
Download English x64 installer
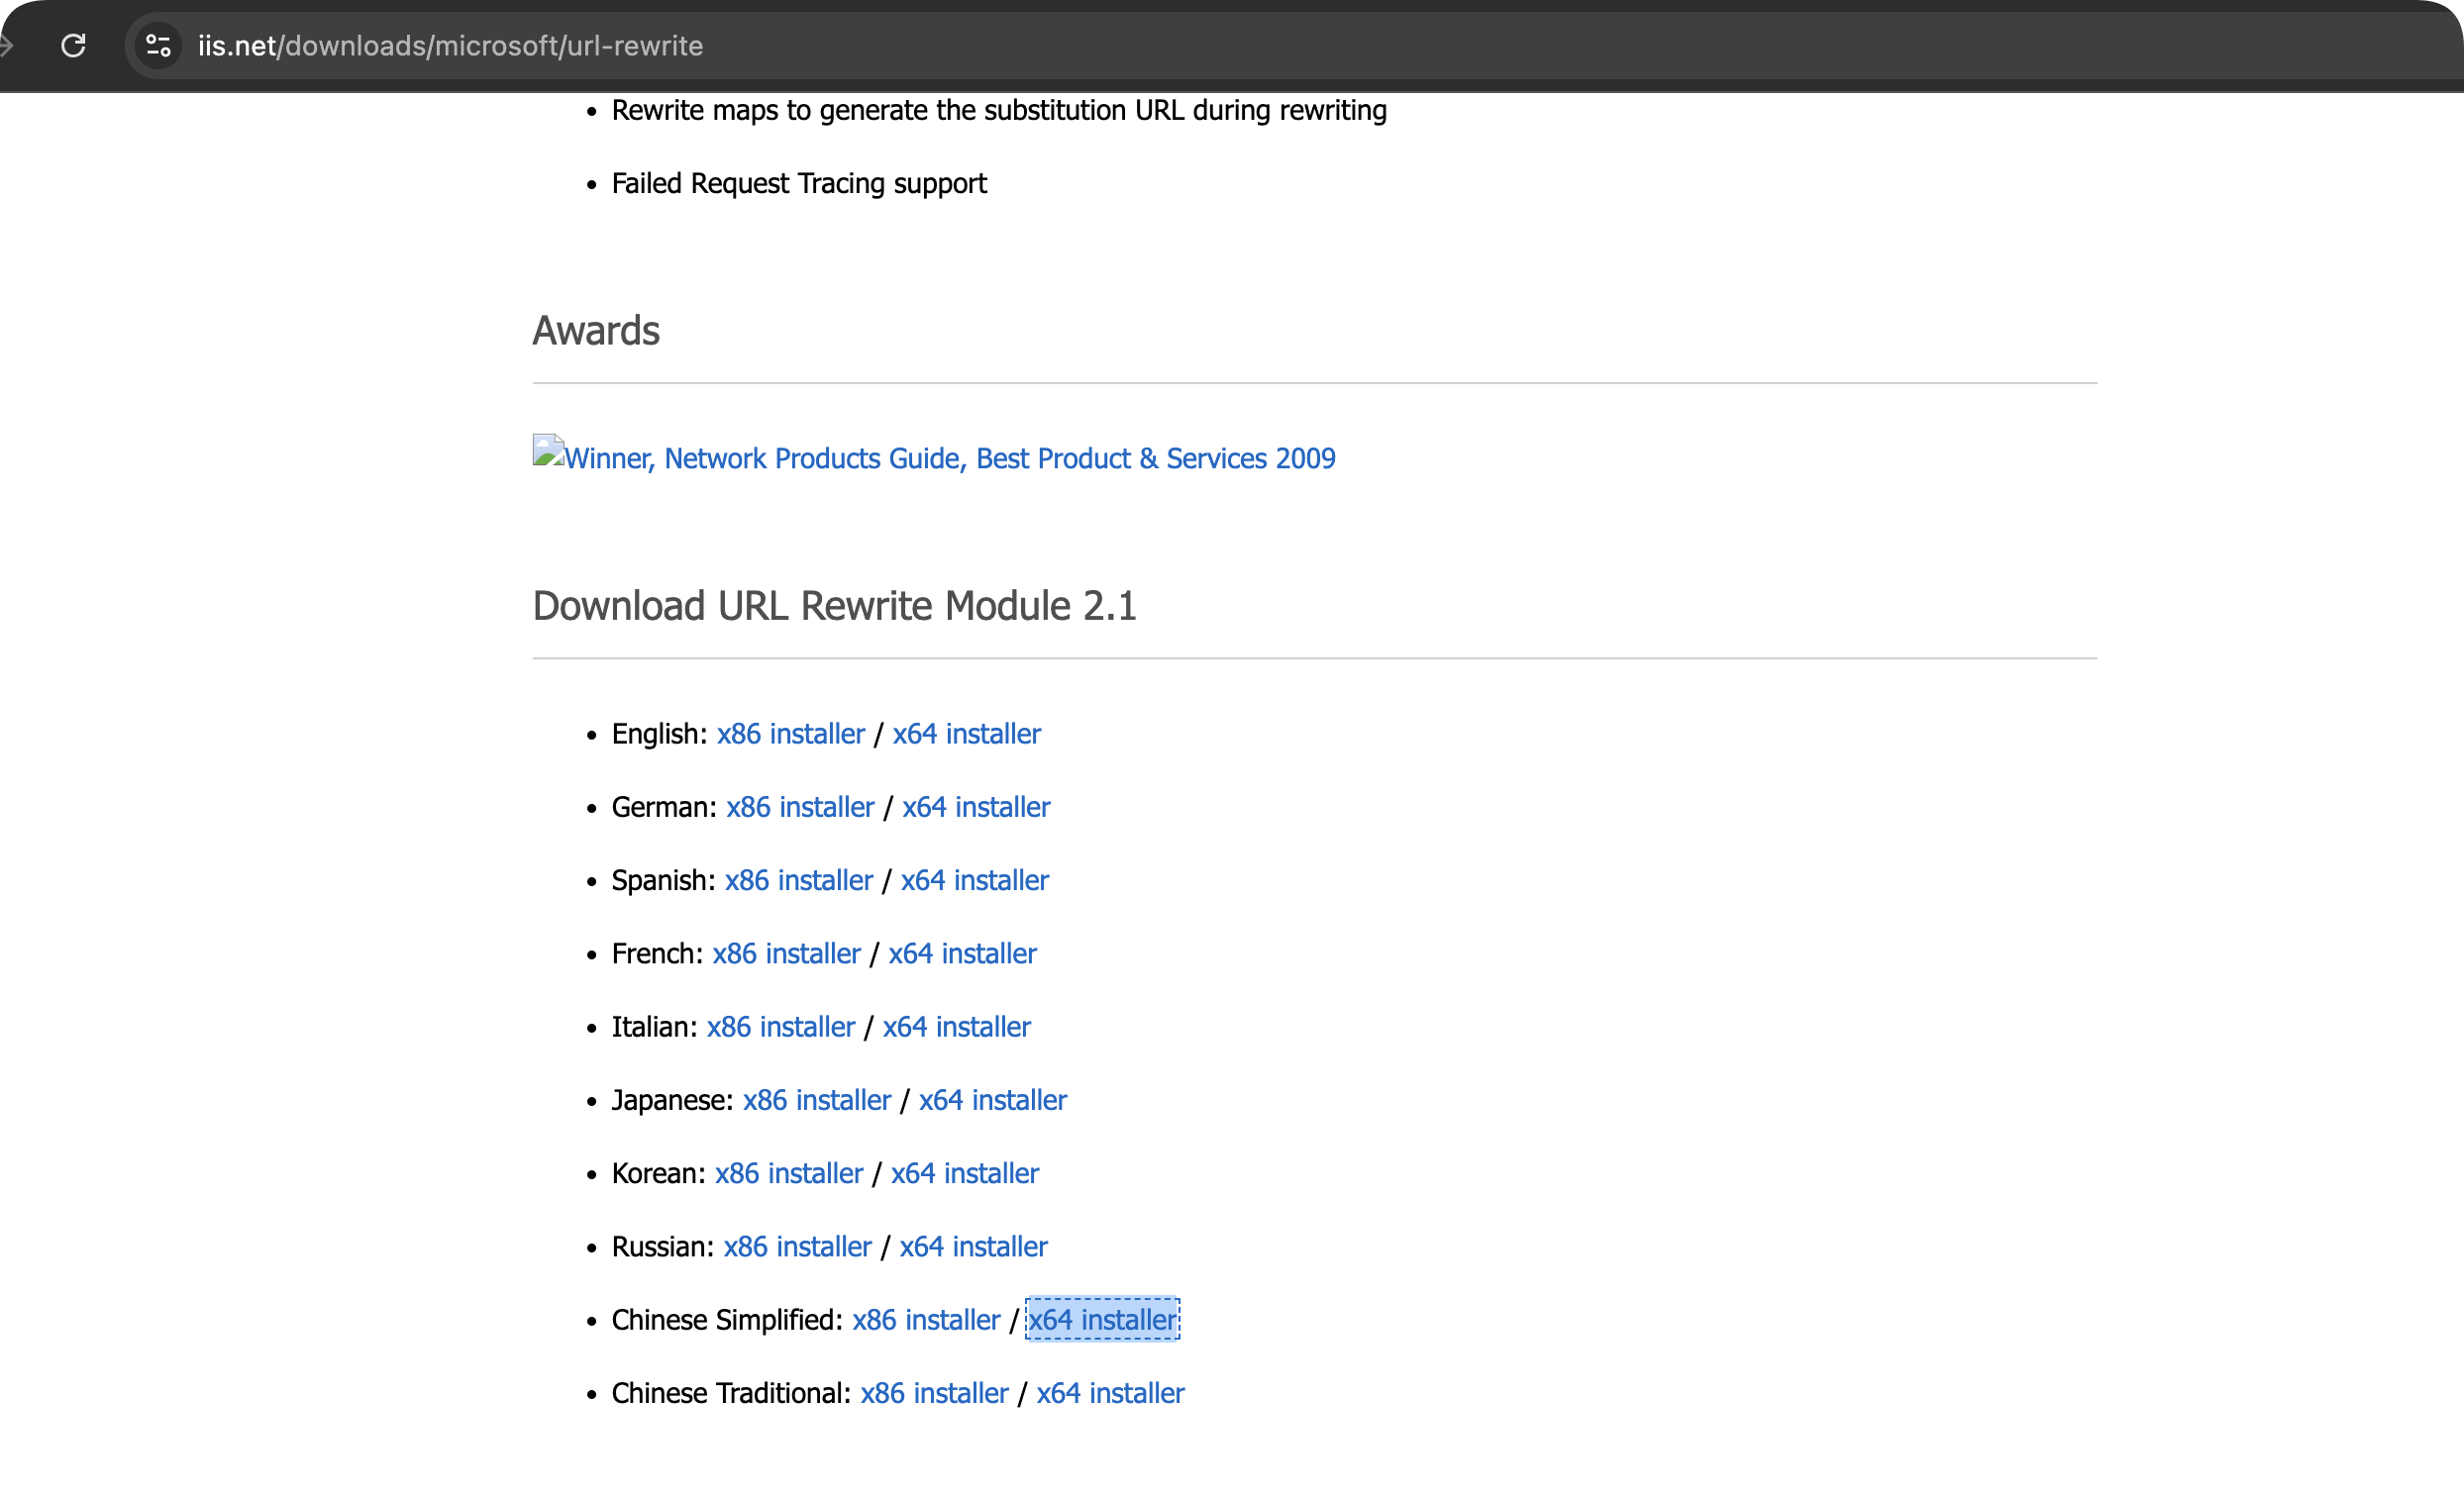[x=966, y=734]
